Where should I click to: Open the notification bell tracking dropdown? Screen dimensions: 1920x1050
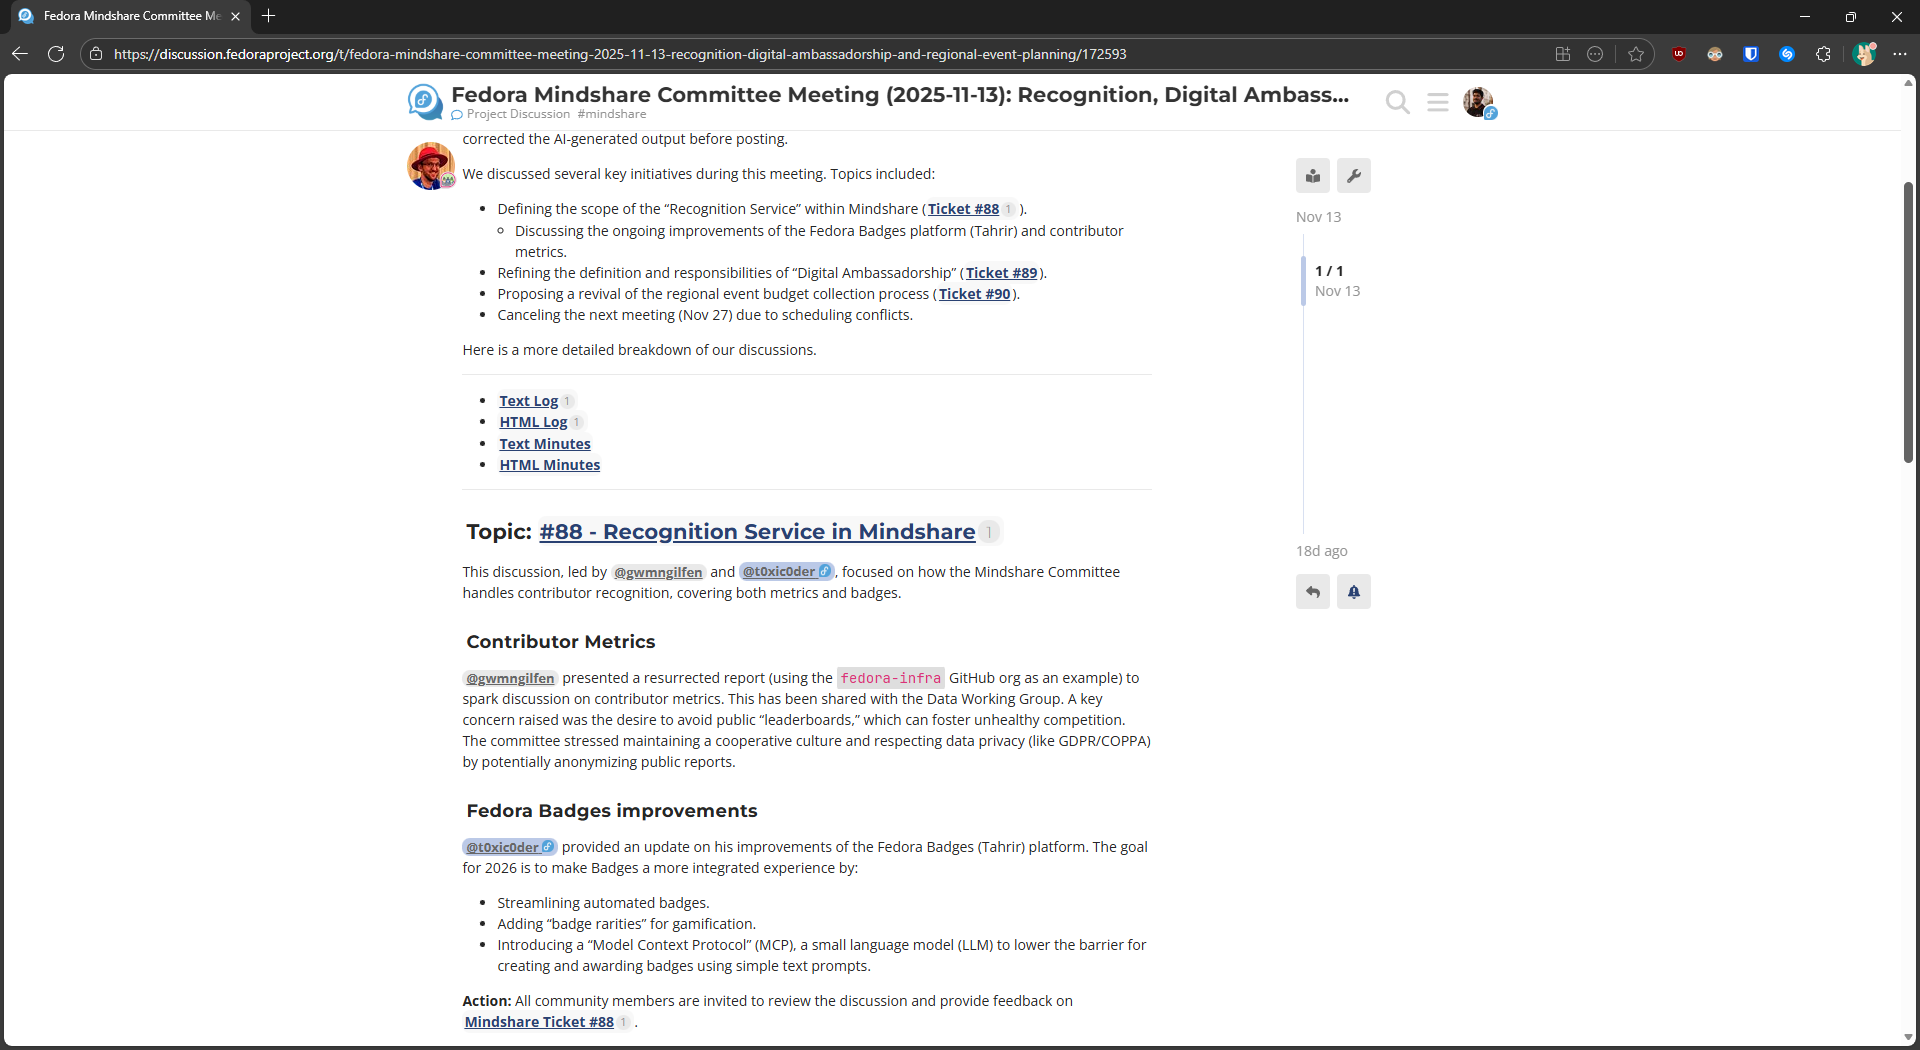pyautogui.click(x=1354, y=592)
